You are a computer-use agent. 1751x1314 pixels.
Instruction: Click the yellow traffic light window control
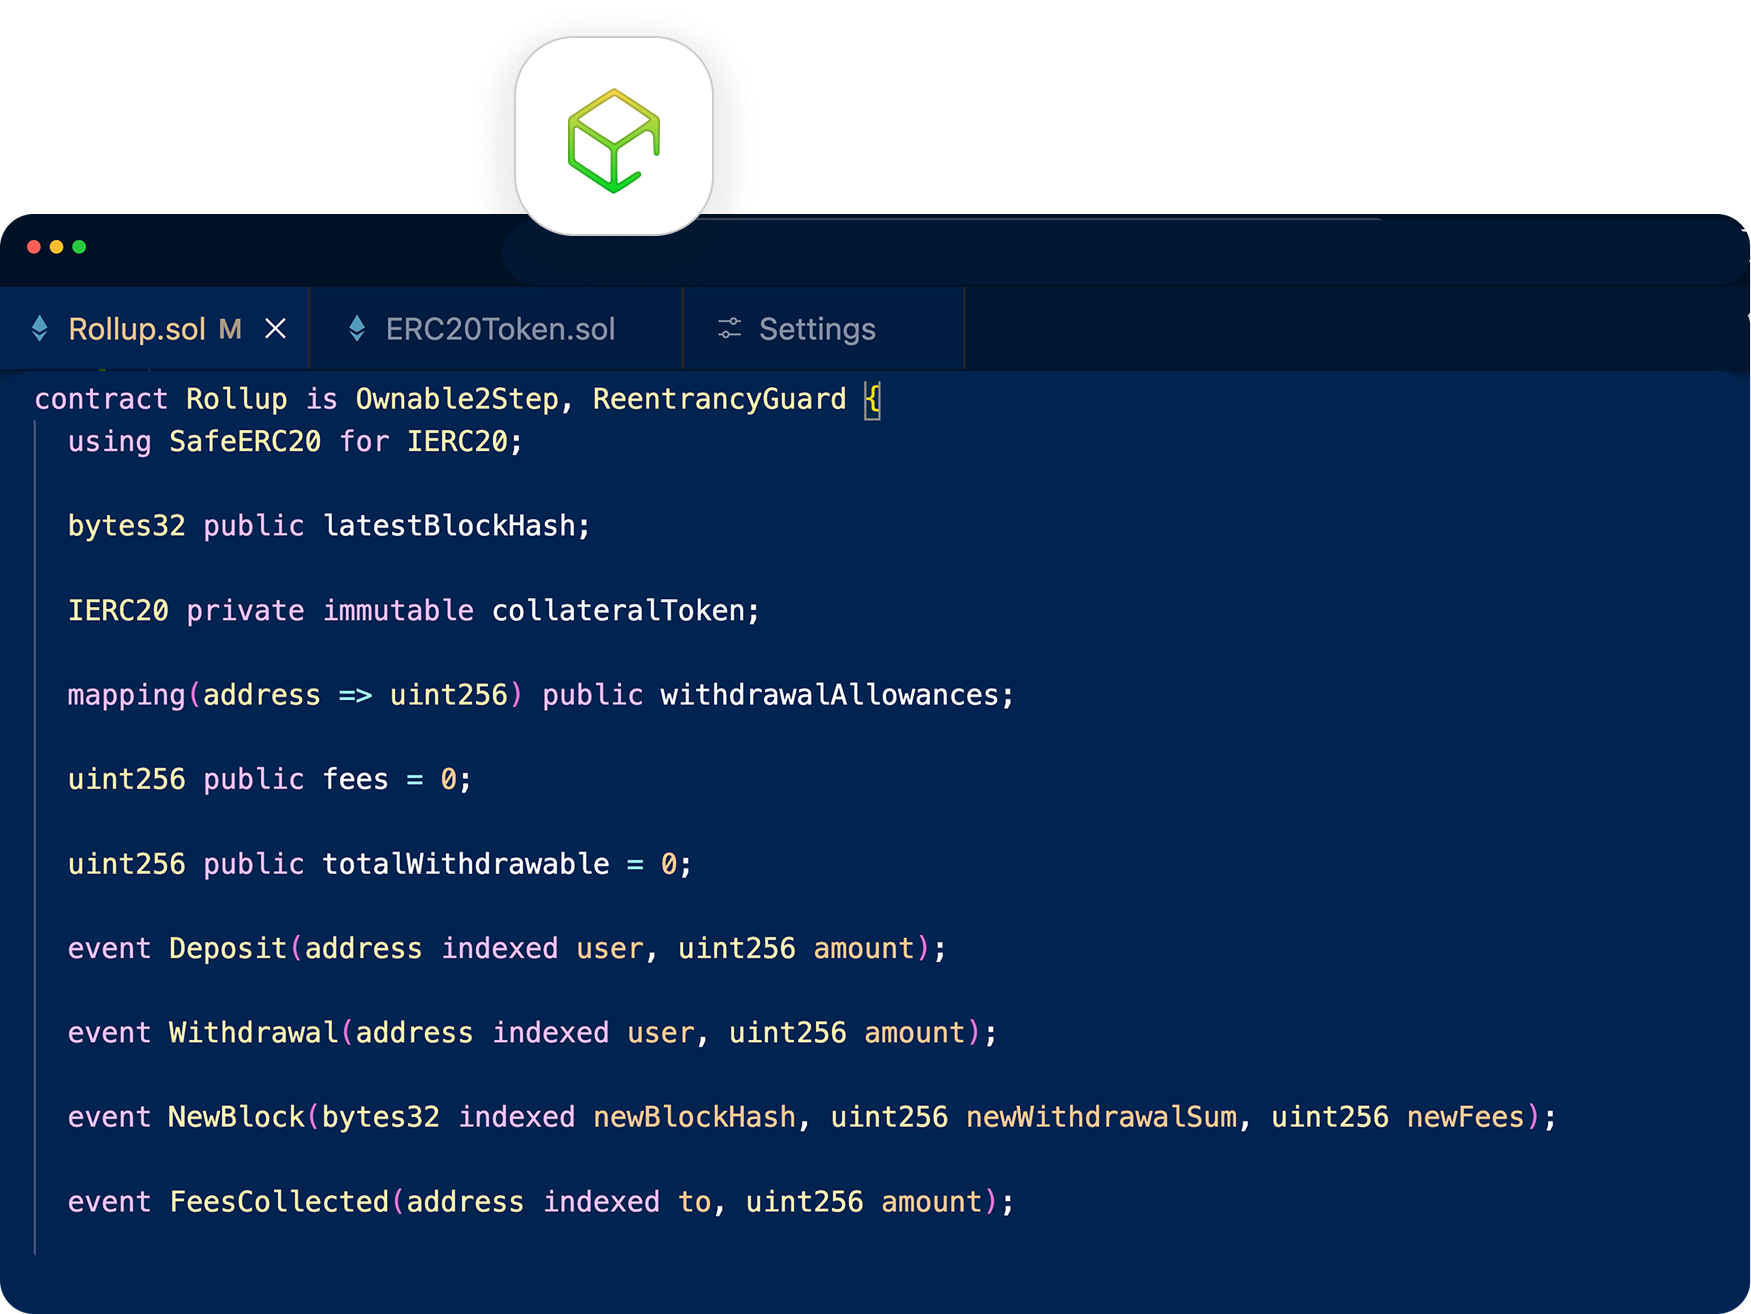pos(57,247)
